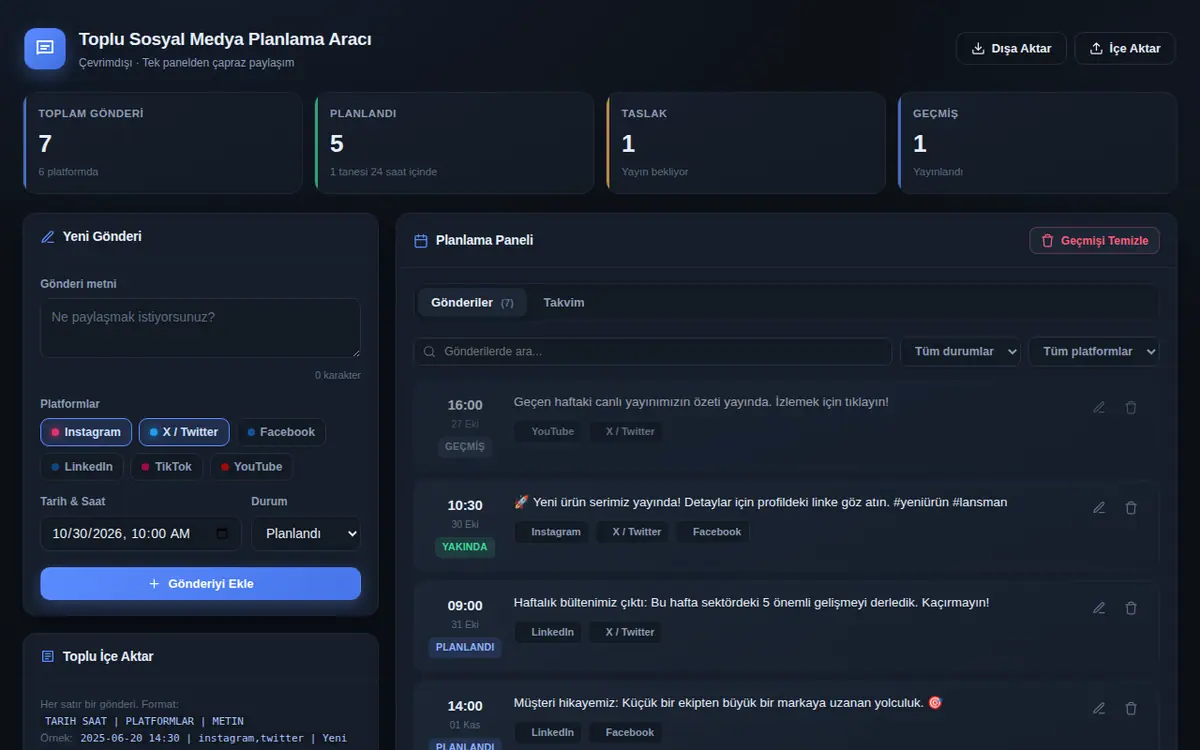Delete the 16:00 canlı yayın post
1200x750 pixels.
(1131, 407)
